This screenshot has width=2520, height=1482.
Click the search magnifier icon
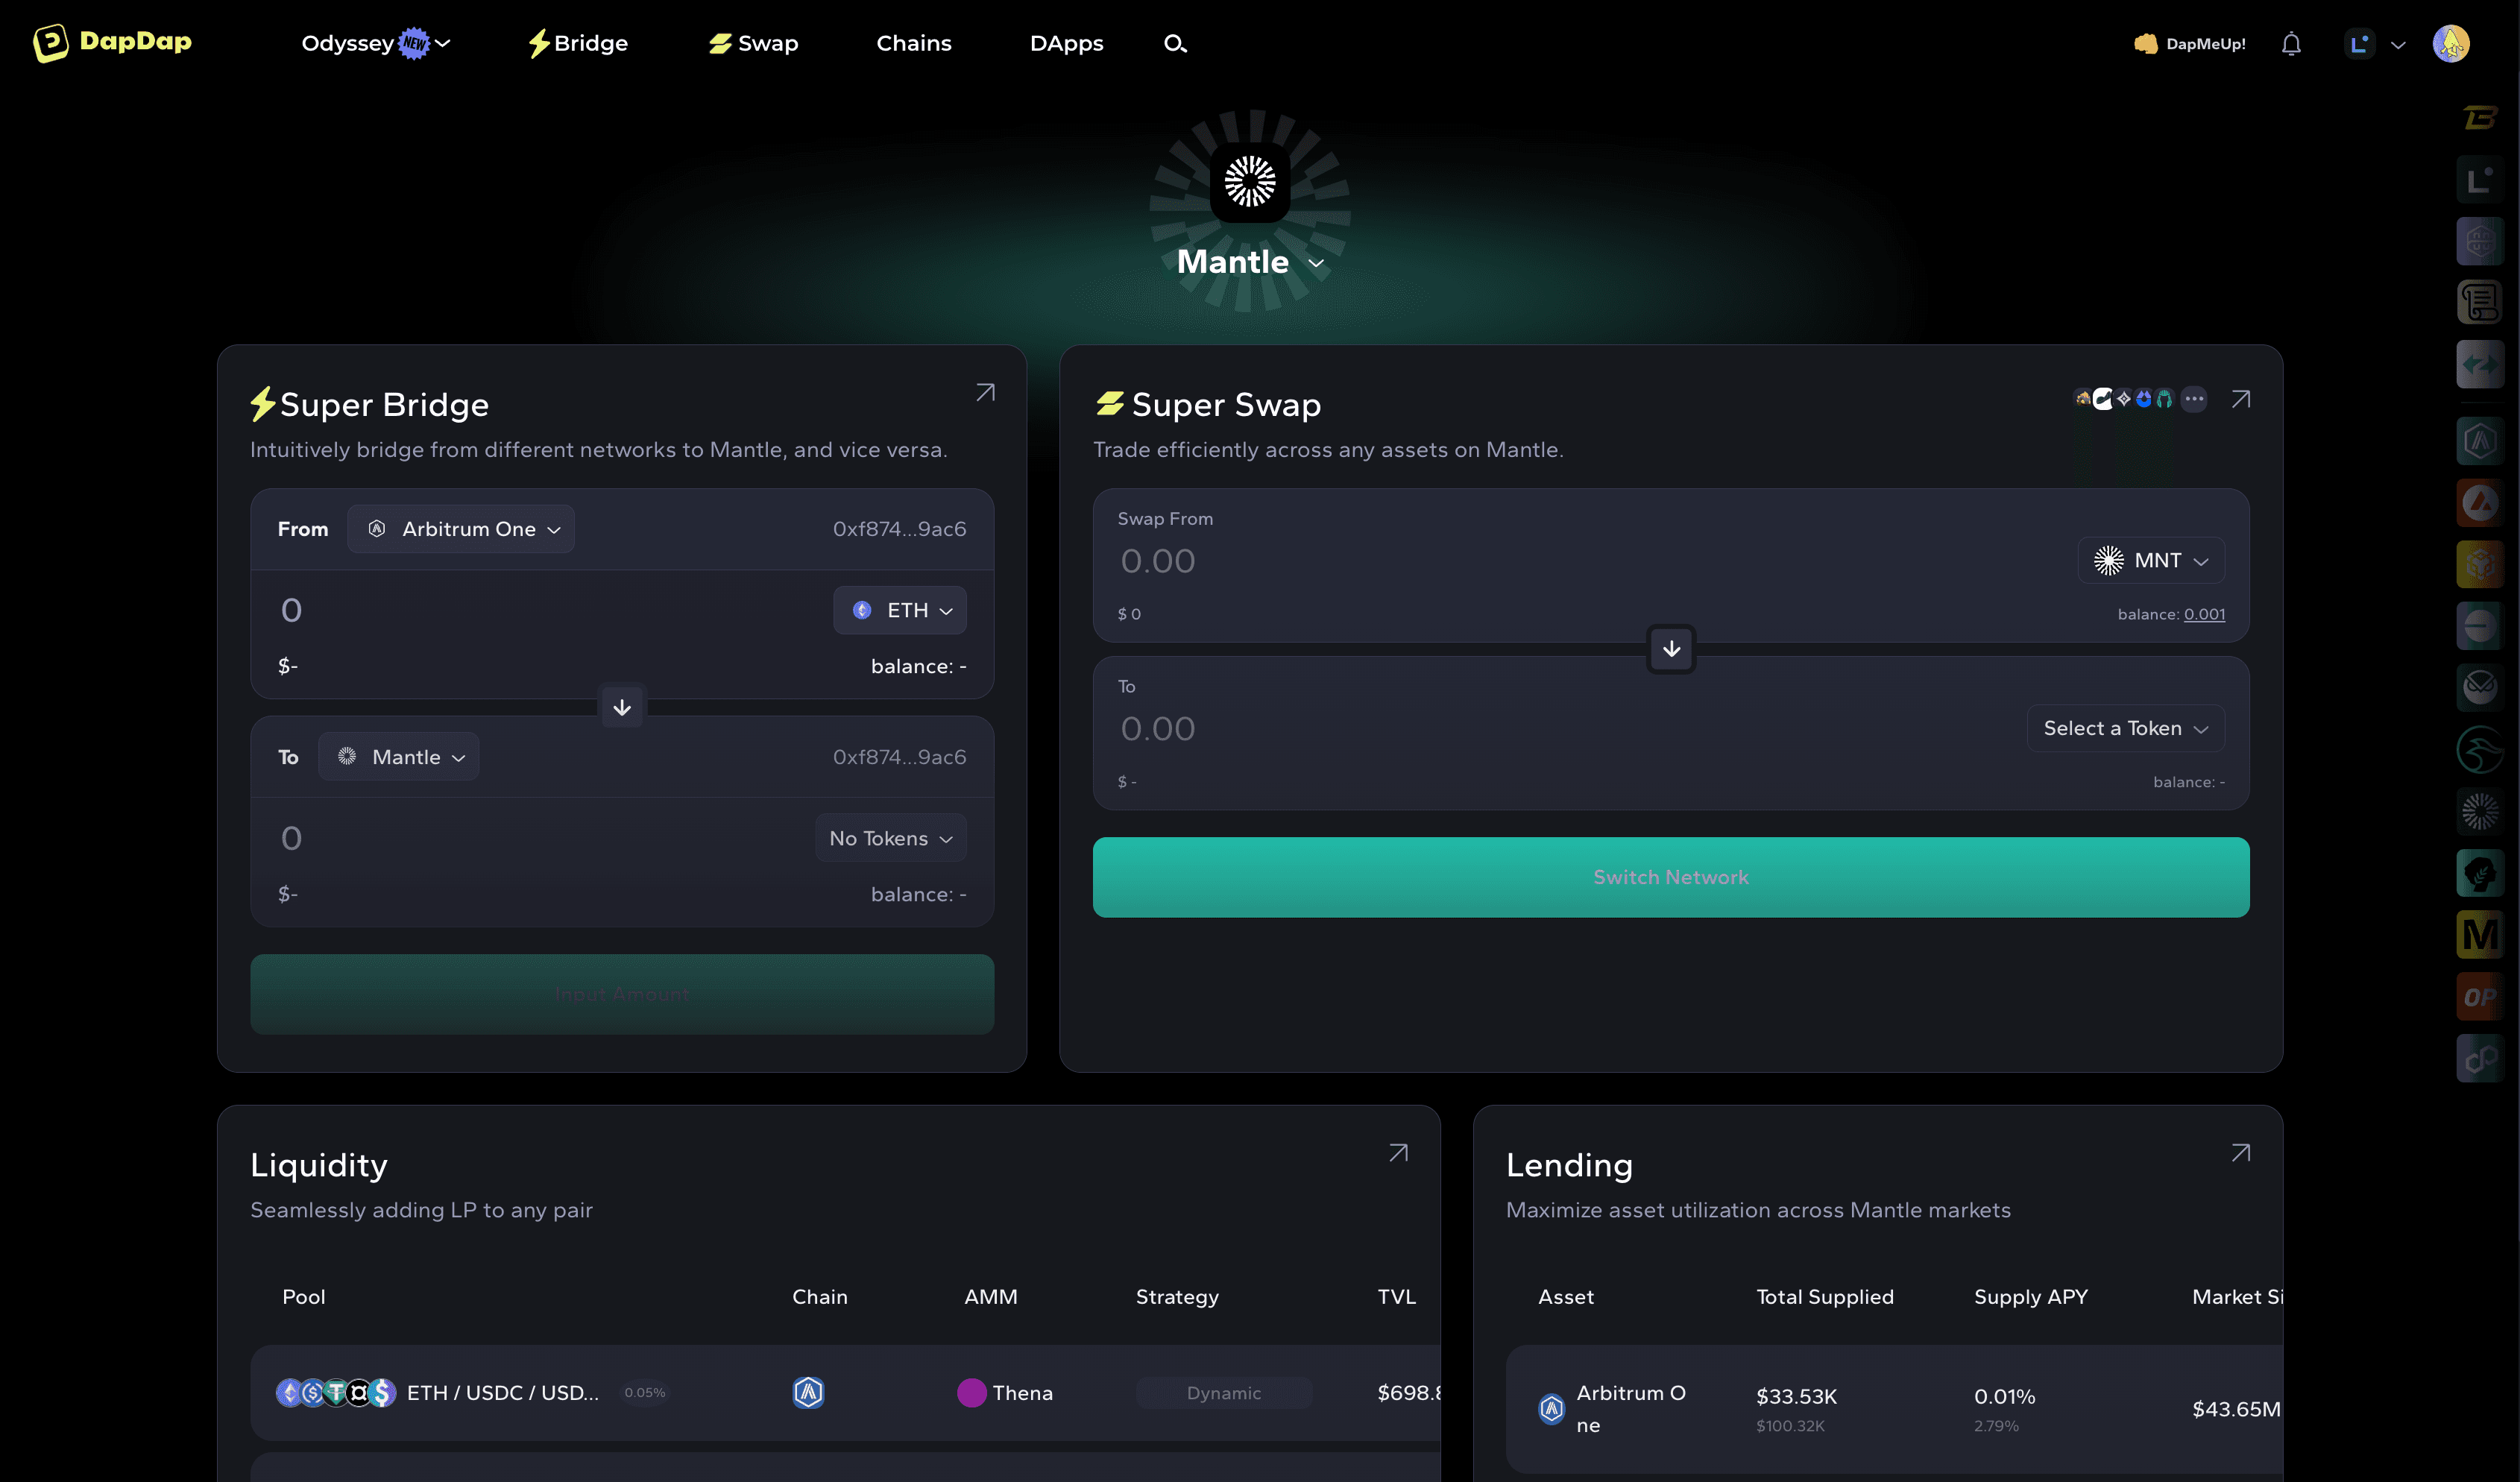click(x=1174, y=42)
